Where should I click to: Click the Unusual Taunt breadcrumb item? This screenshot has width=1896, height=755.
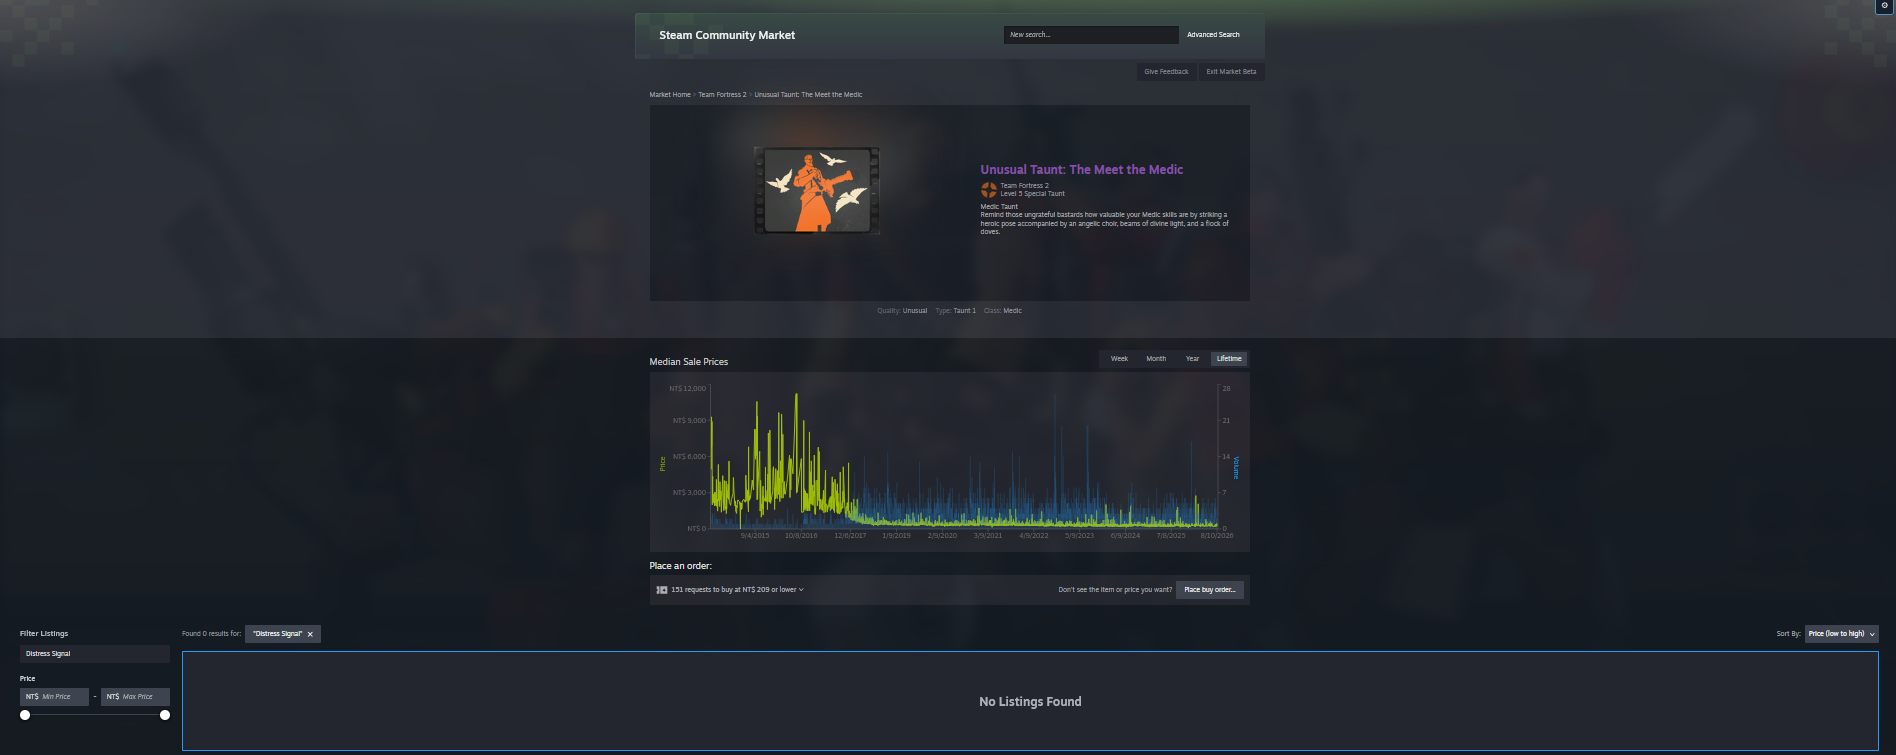(808, 95)
